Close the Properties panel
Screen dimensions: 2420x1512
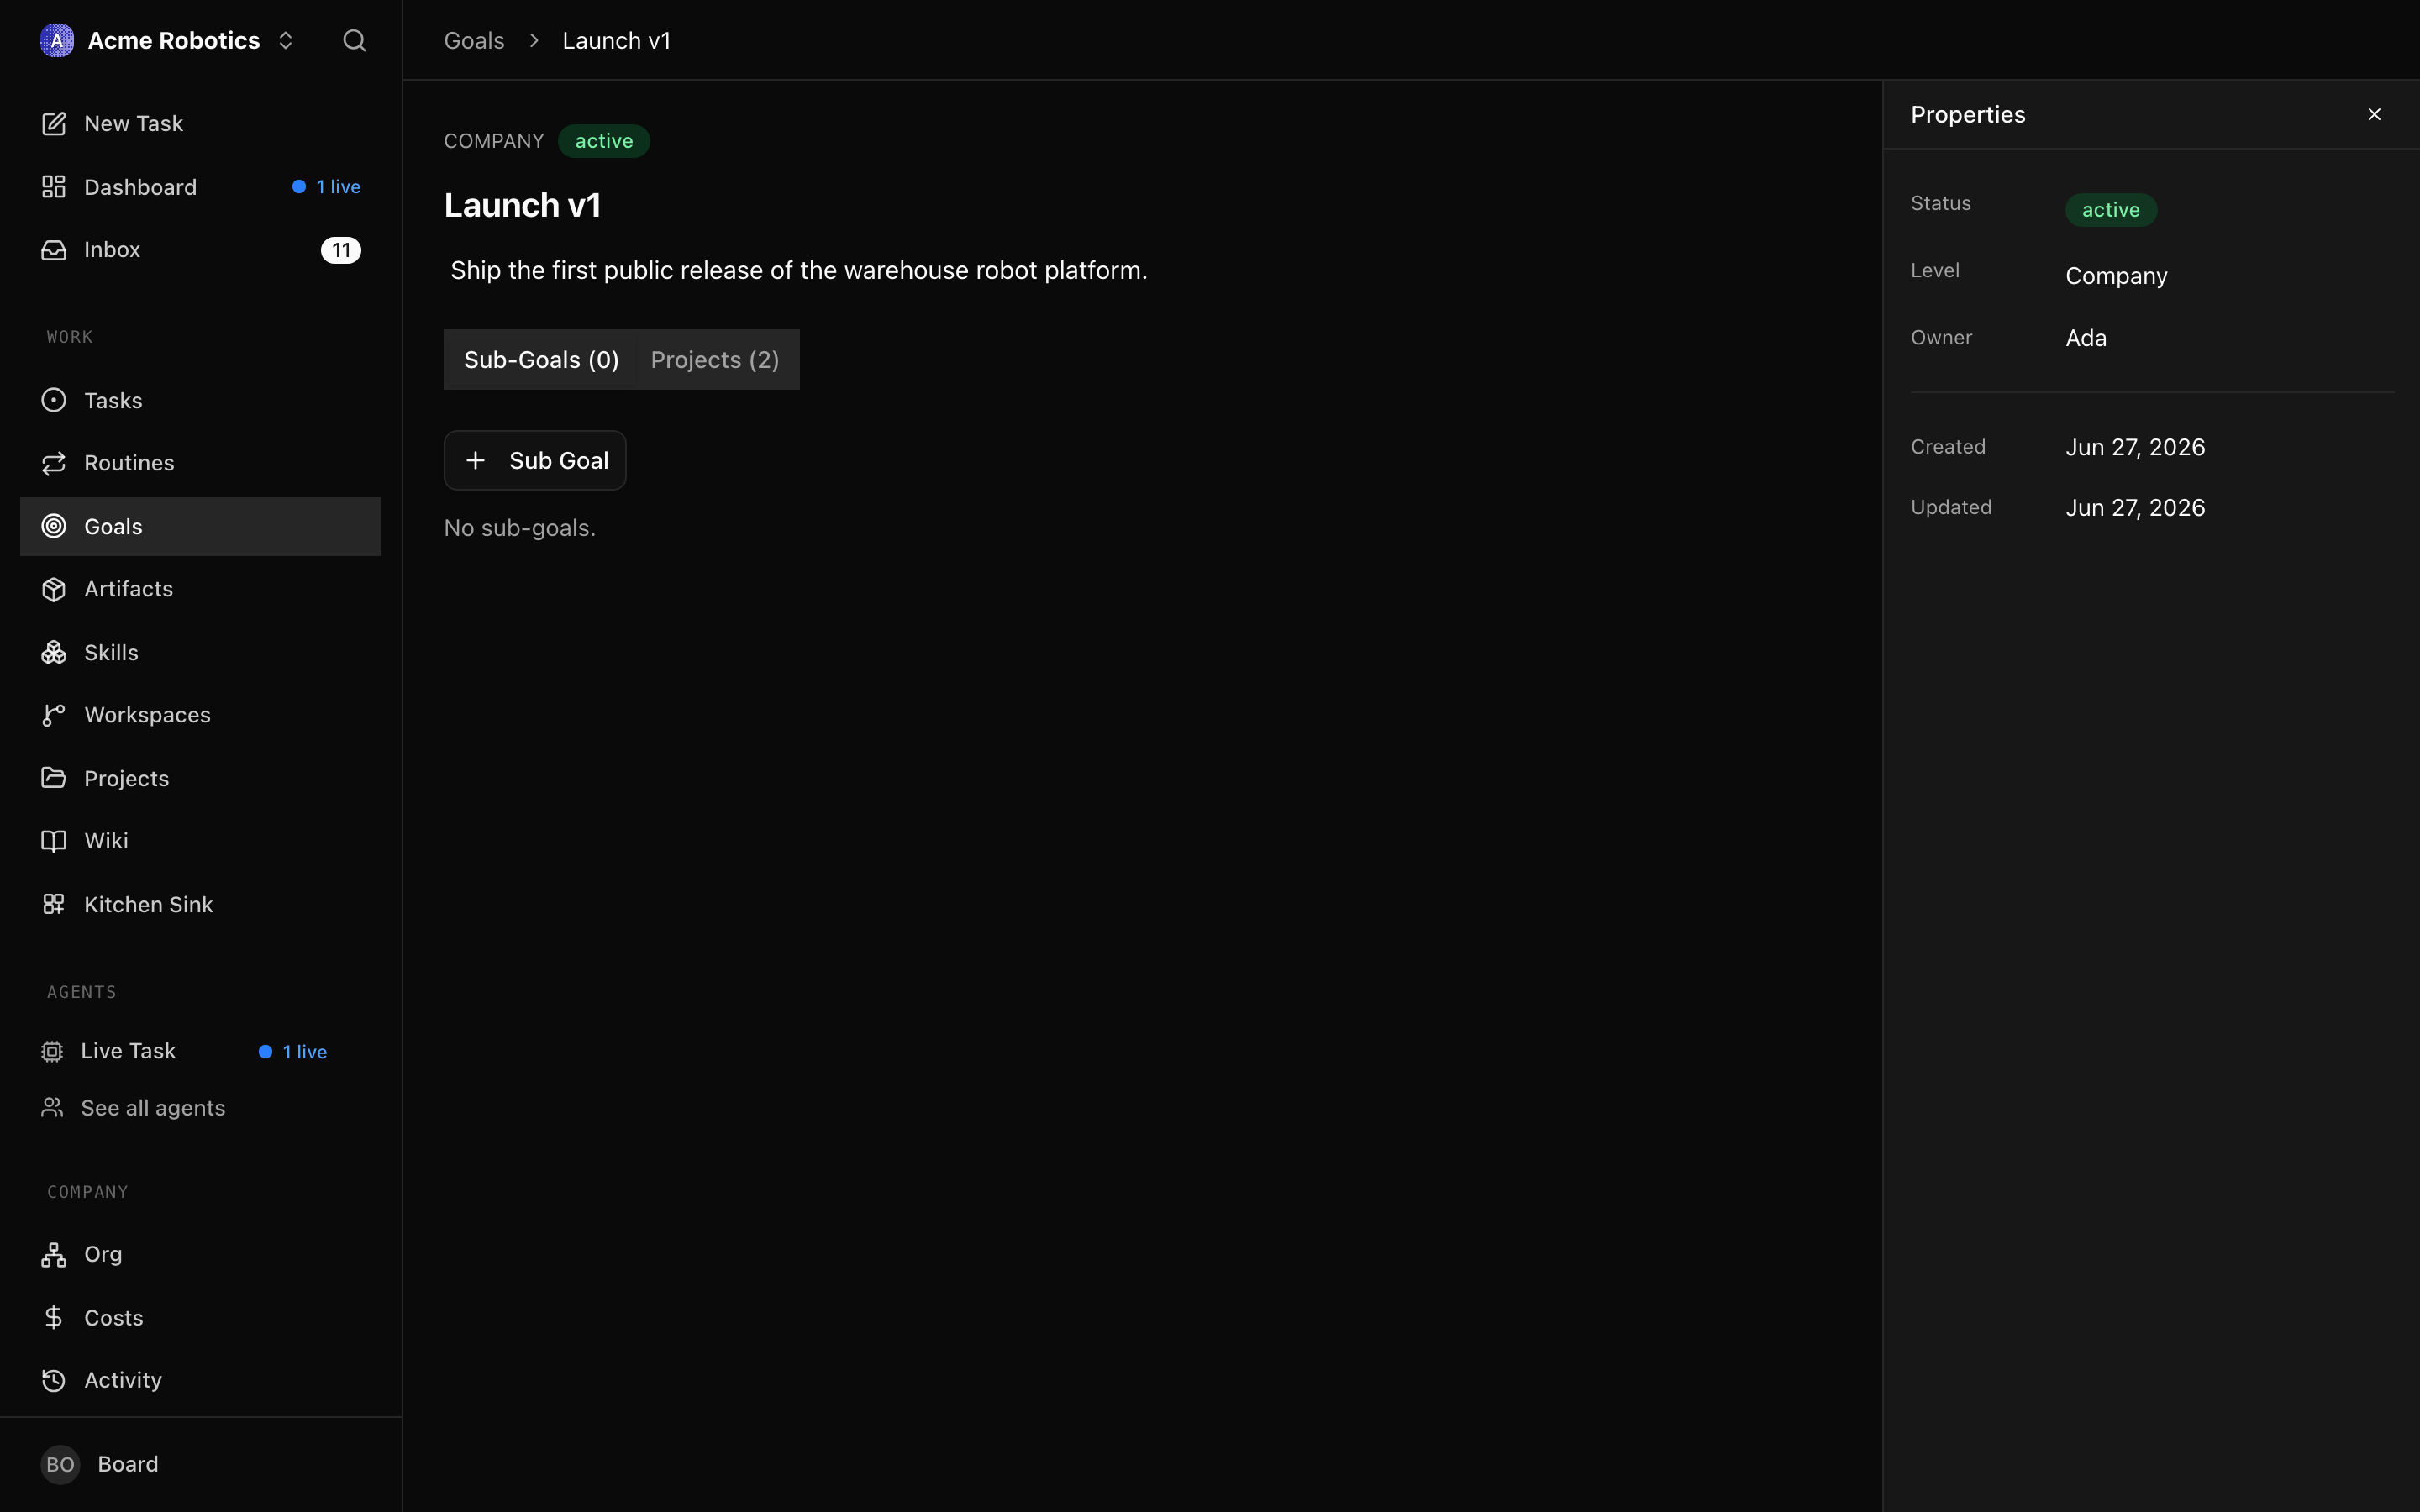[x=2374, y=114]
